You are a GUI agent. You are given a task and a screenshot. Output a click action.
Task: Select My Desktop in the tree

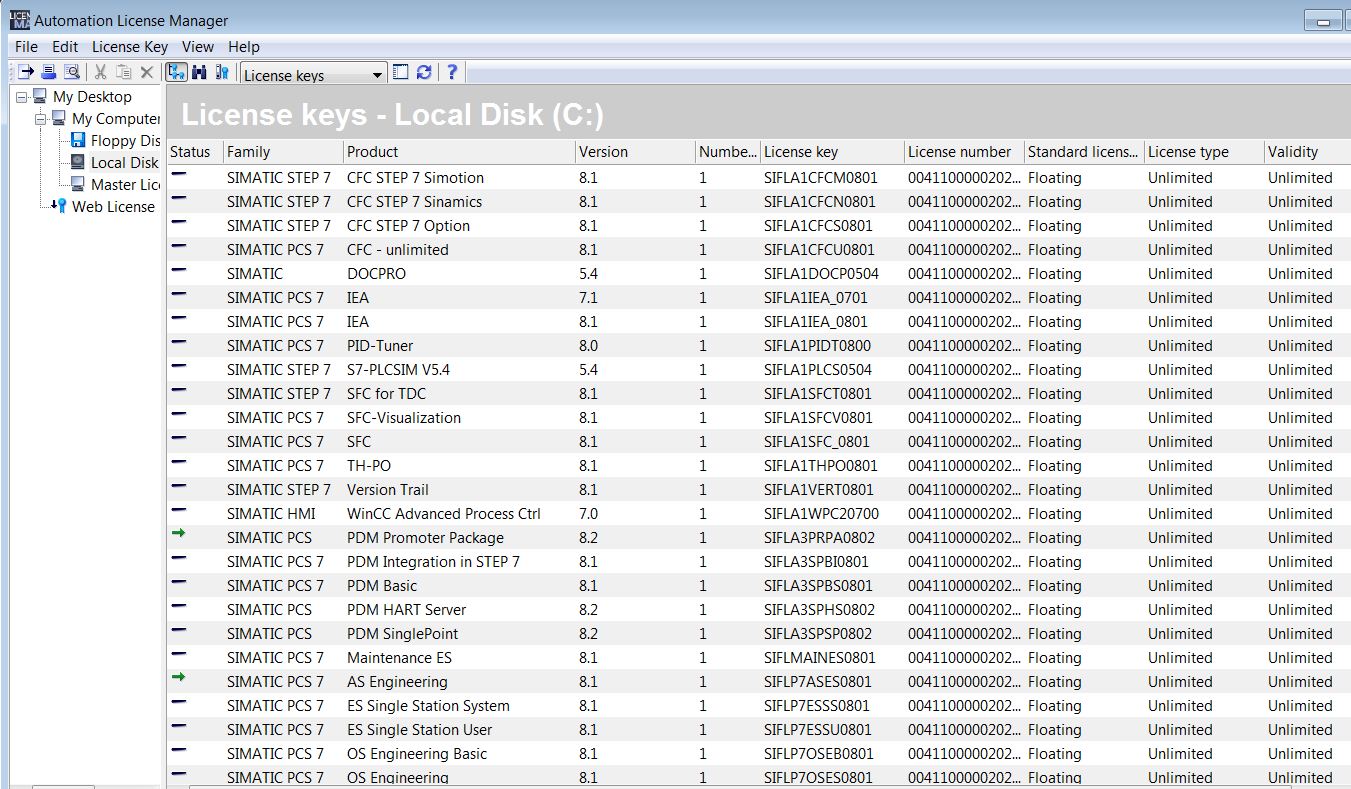tap(92, 97)
